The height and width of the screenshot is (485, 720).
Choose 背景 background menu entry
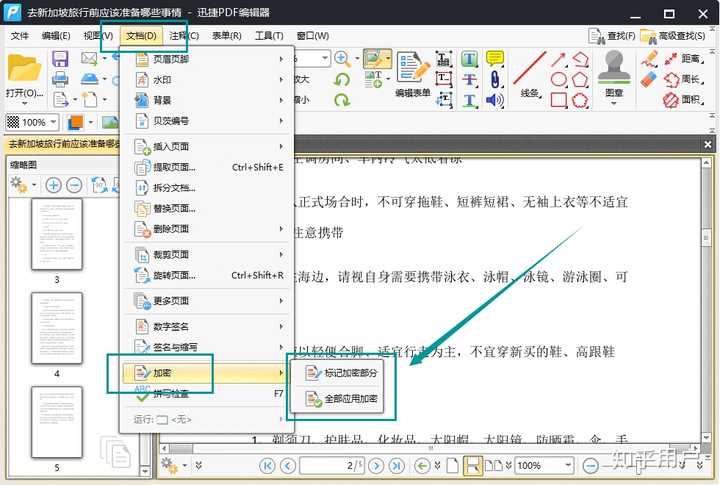point(207,100)
